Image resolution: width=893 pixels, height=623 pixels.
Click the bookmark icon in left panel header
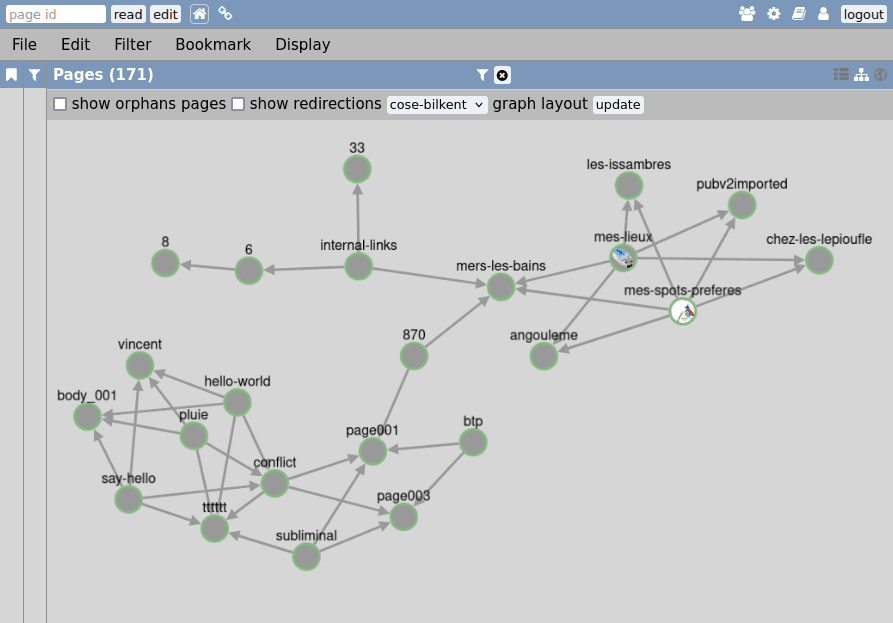(11, 75)
